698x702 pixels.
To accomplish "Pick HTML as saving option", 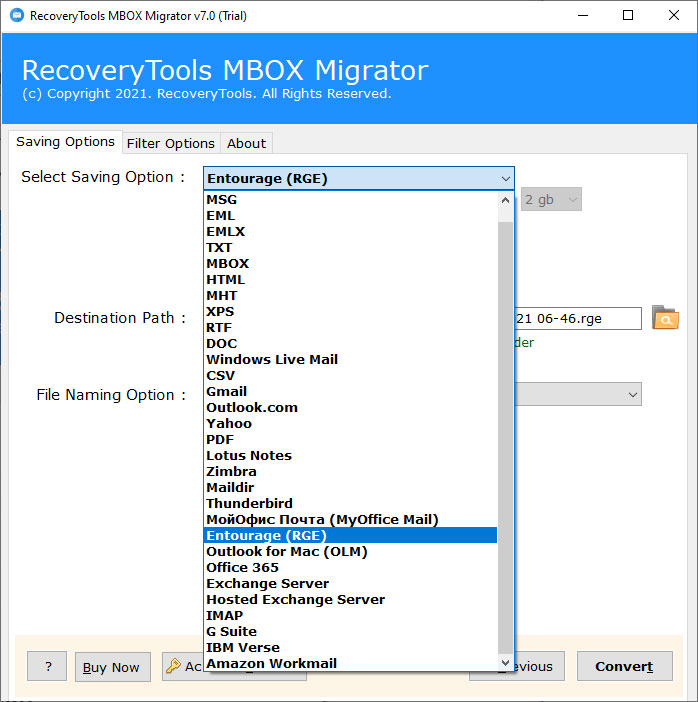I will point(351,280).
